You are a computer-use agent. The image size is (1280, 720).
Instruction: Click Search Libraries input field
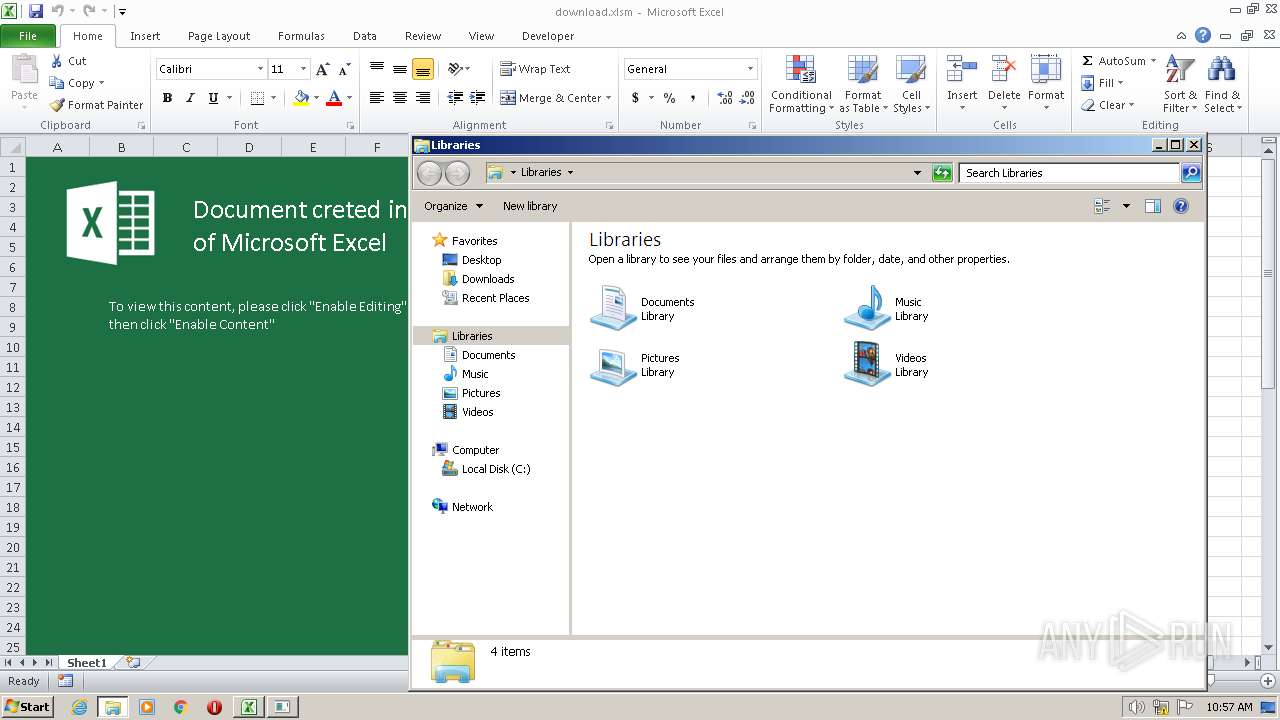coord(1069,173)
